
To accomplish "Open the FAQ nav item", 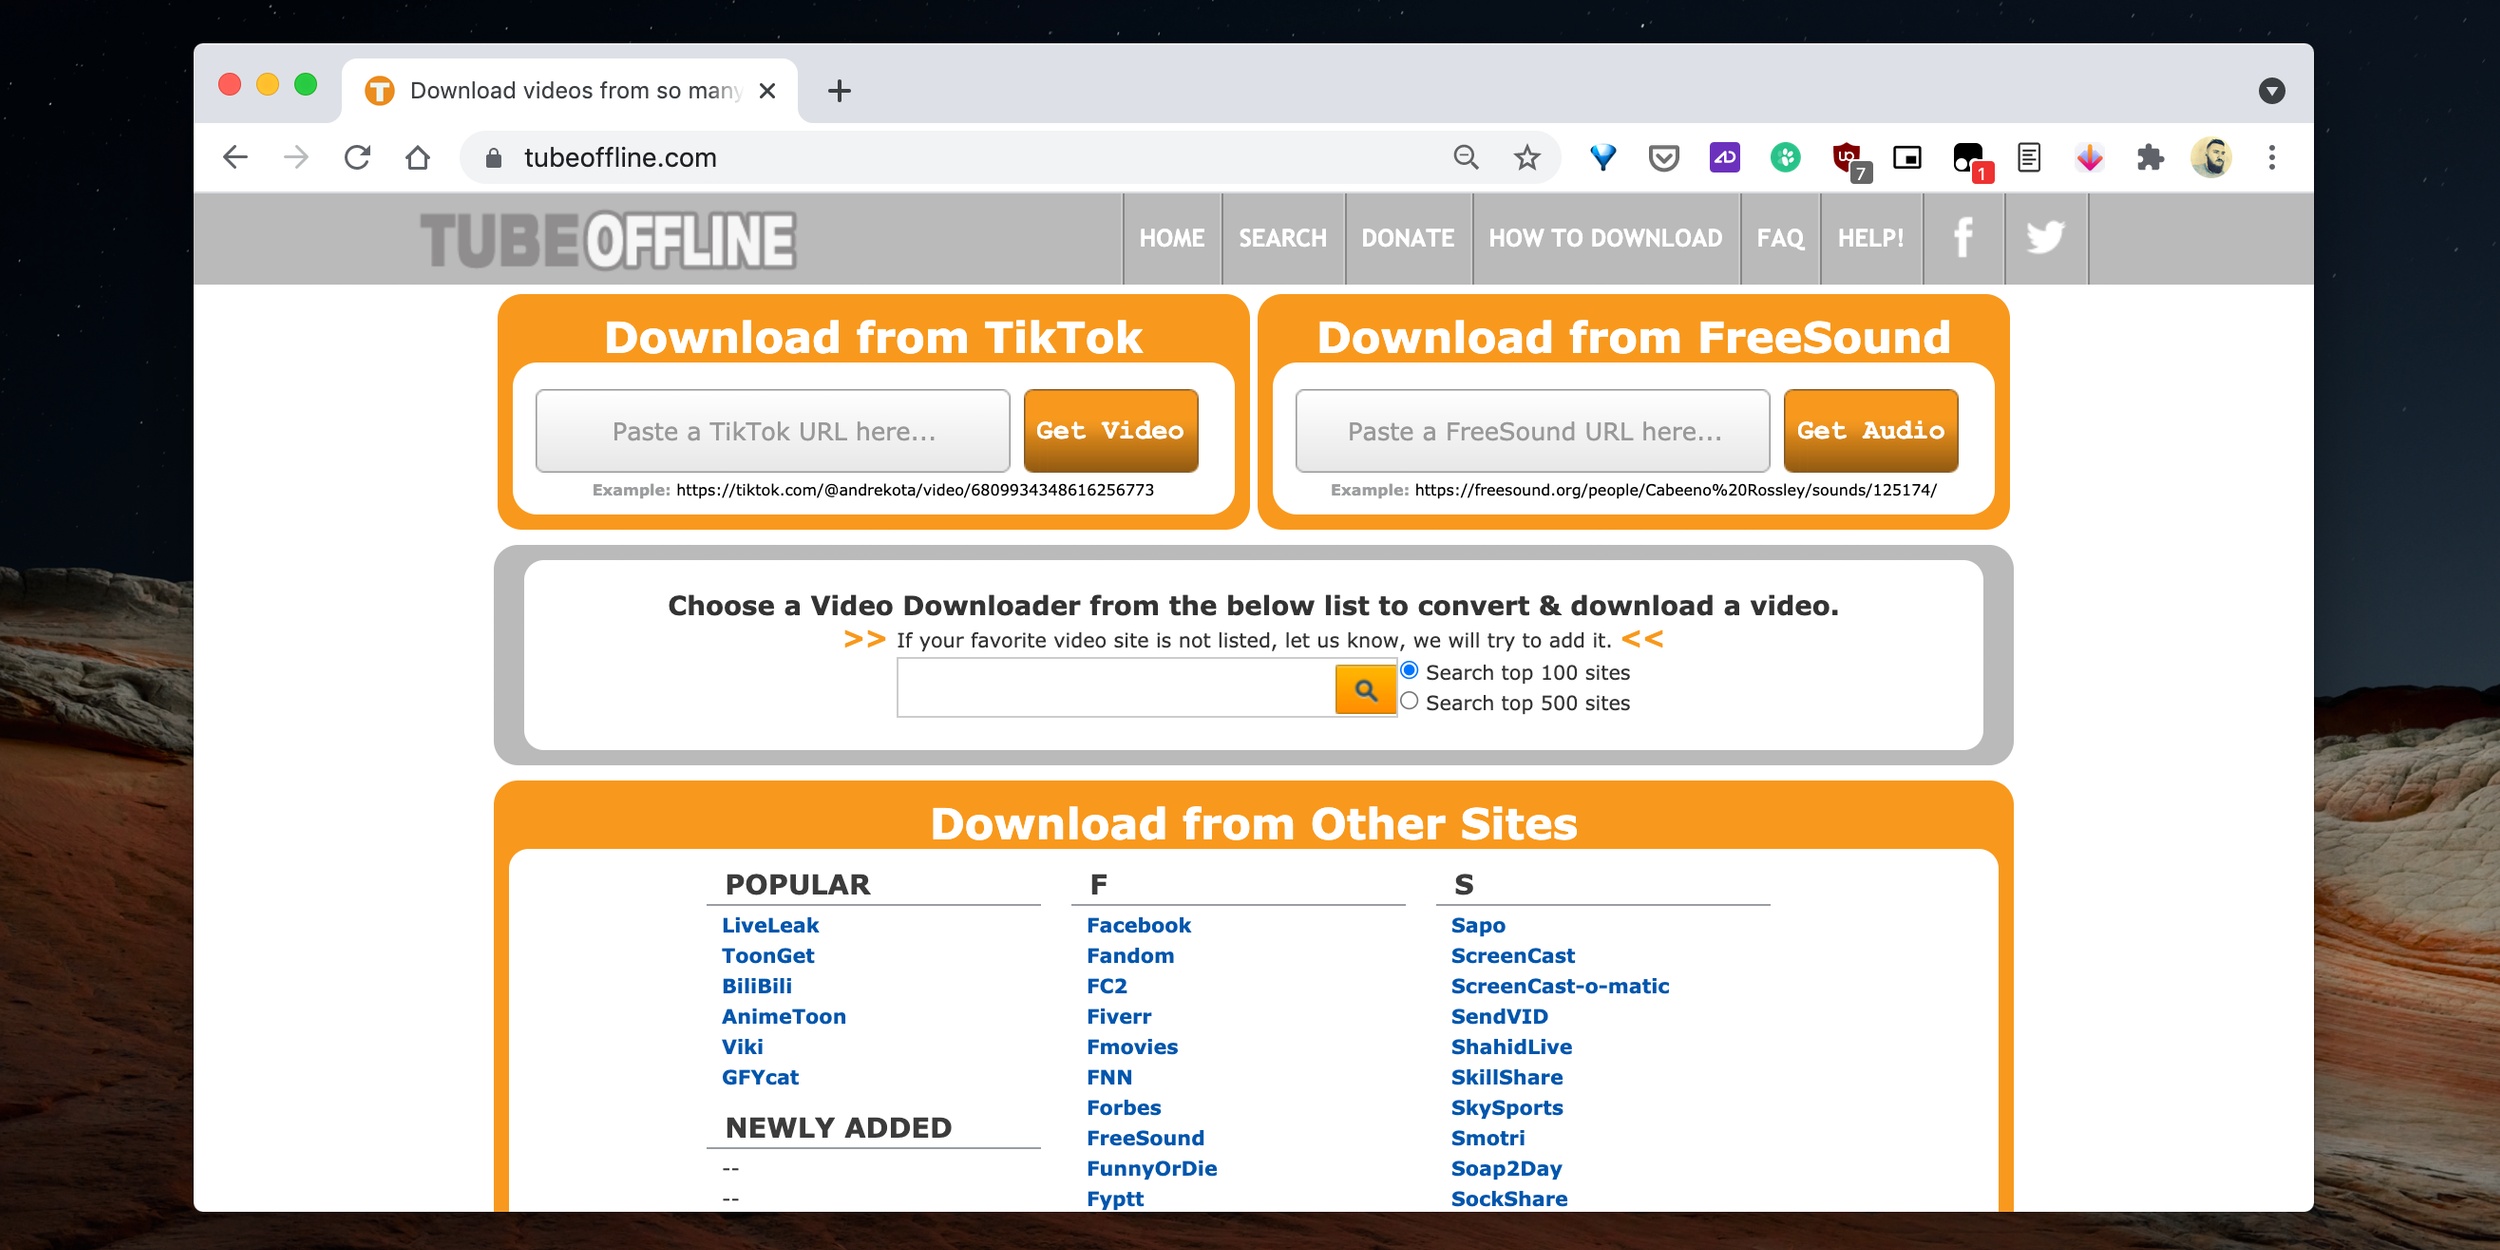I will (1781, 238).
